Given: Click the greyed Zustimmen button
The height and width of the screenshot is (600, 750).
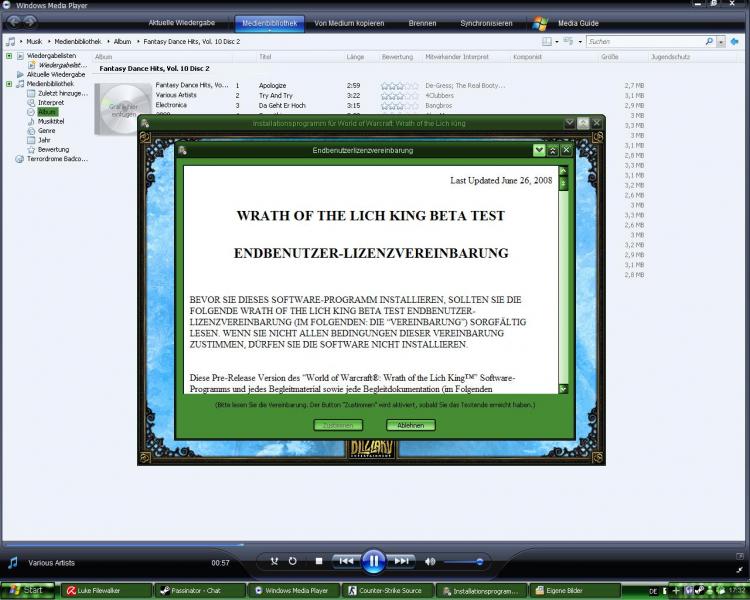Looking at the screenshot, I should pyautogui.click(x=338, y=425).
